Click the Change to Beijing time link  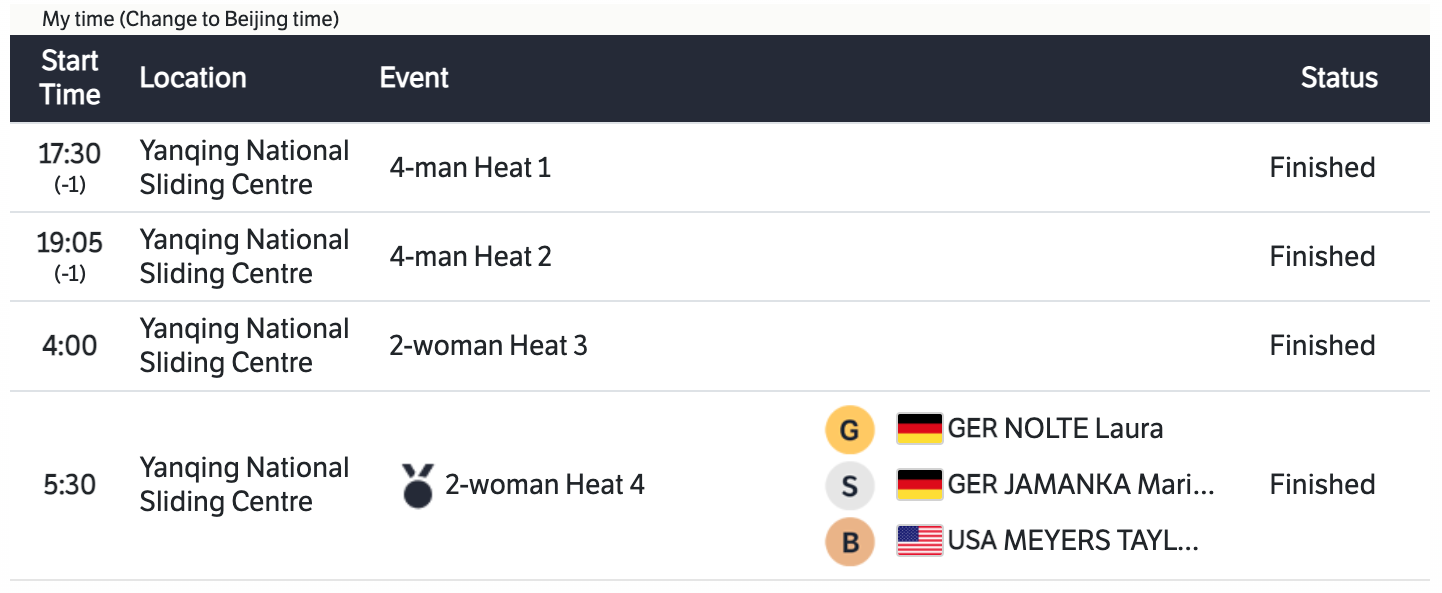click(x=229, y=20)
